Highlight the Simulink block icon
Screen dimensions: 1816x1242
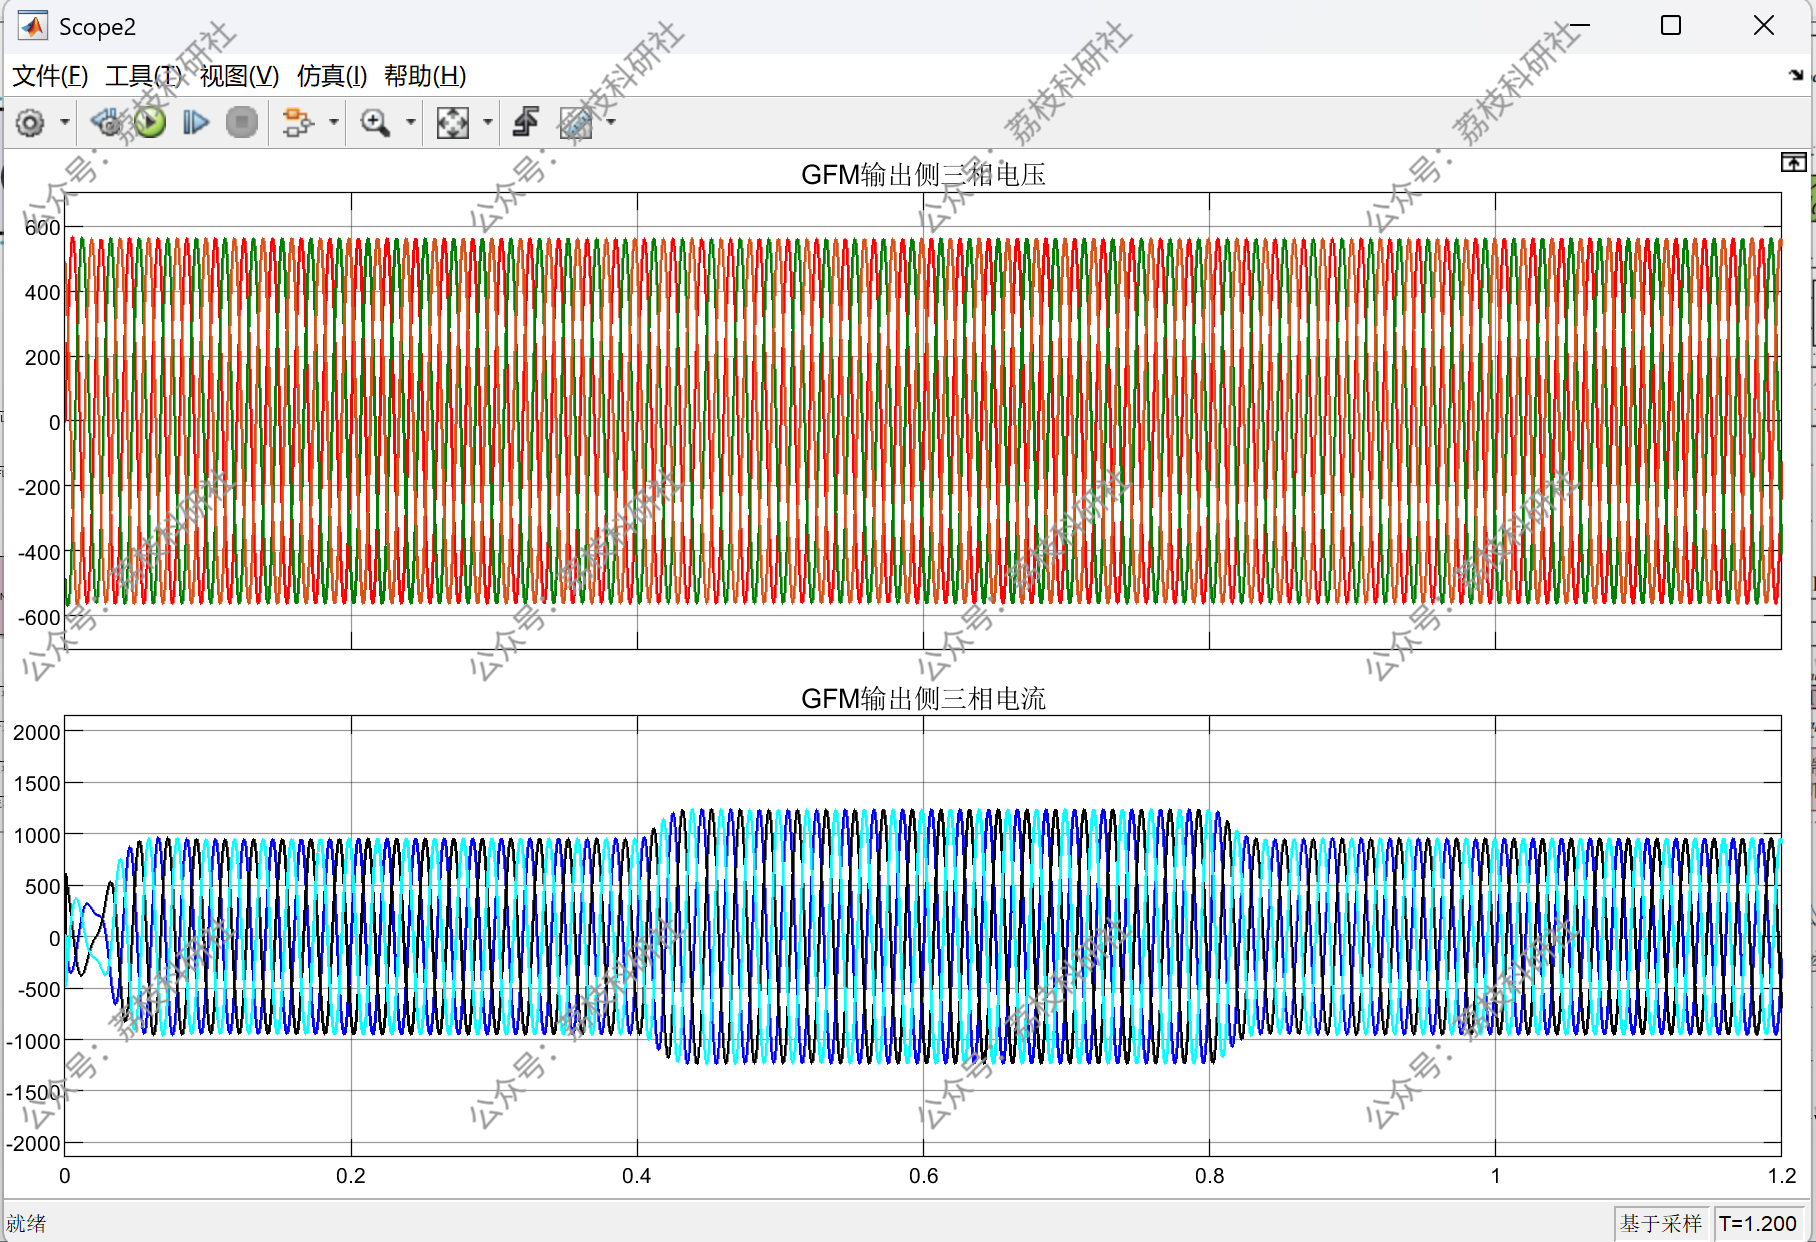(298, 123)
